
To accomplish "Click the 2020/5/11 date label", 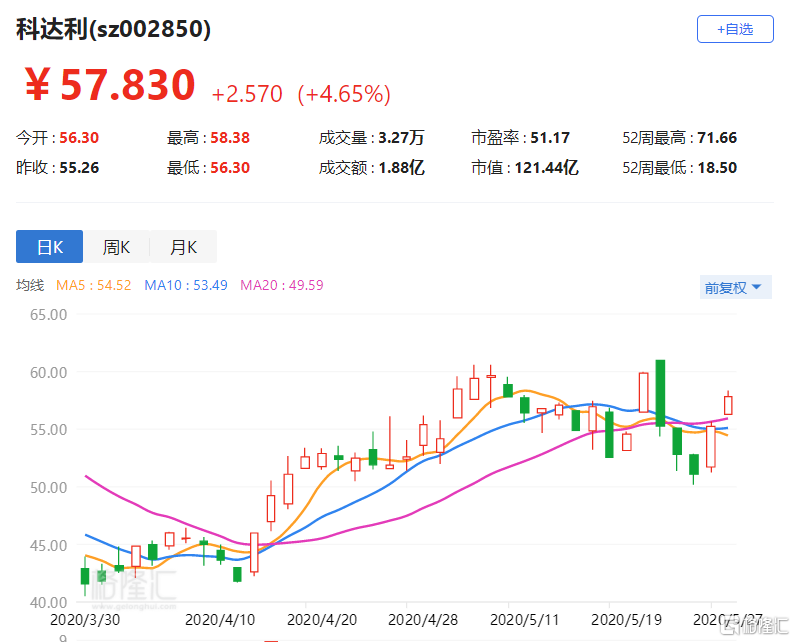I will (524, 620).
